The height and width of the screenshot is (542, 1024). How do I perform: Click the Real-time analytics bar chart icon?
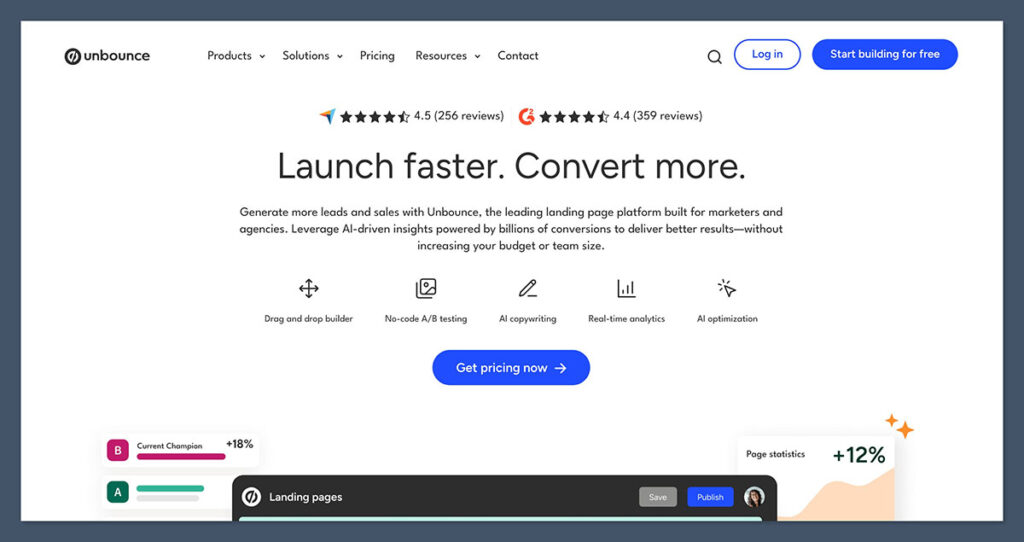click(626, 288)
